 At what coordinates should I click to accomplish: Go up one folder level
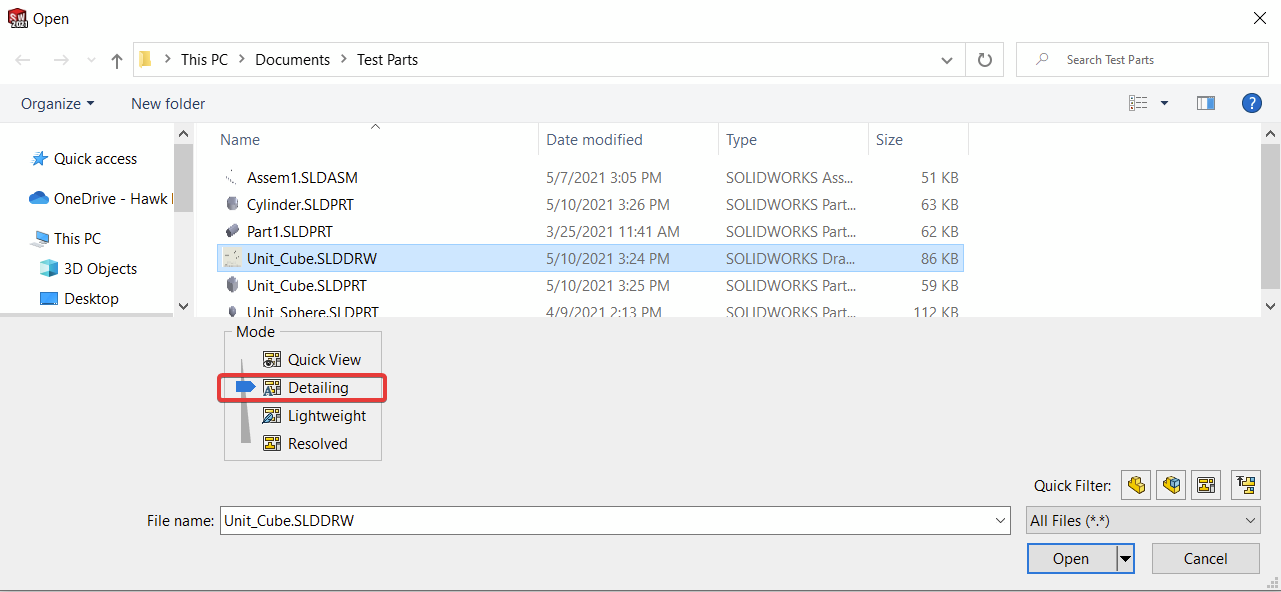coord(117,60)
